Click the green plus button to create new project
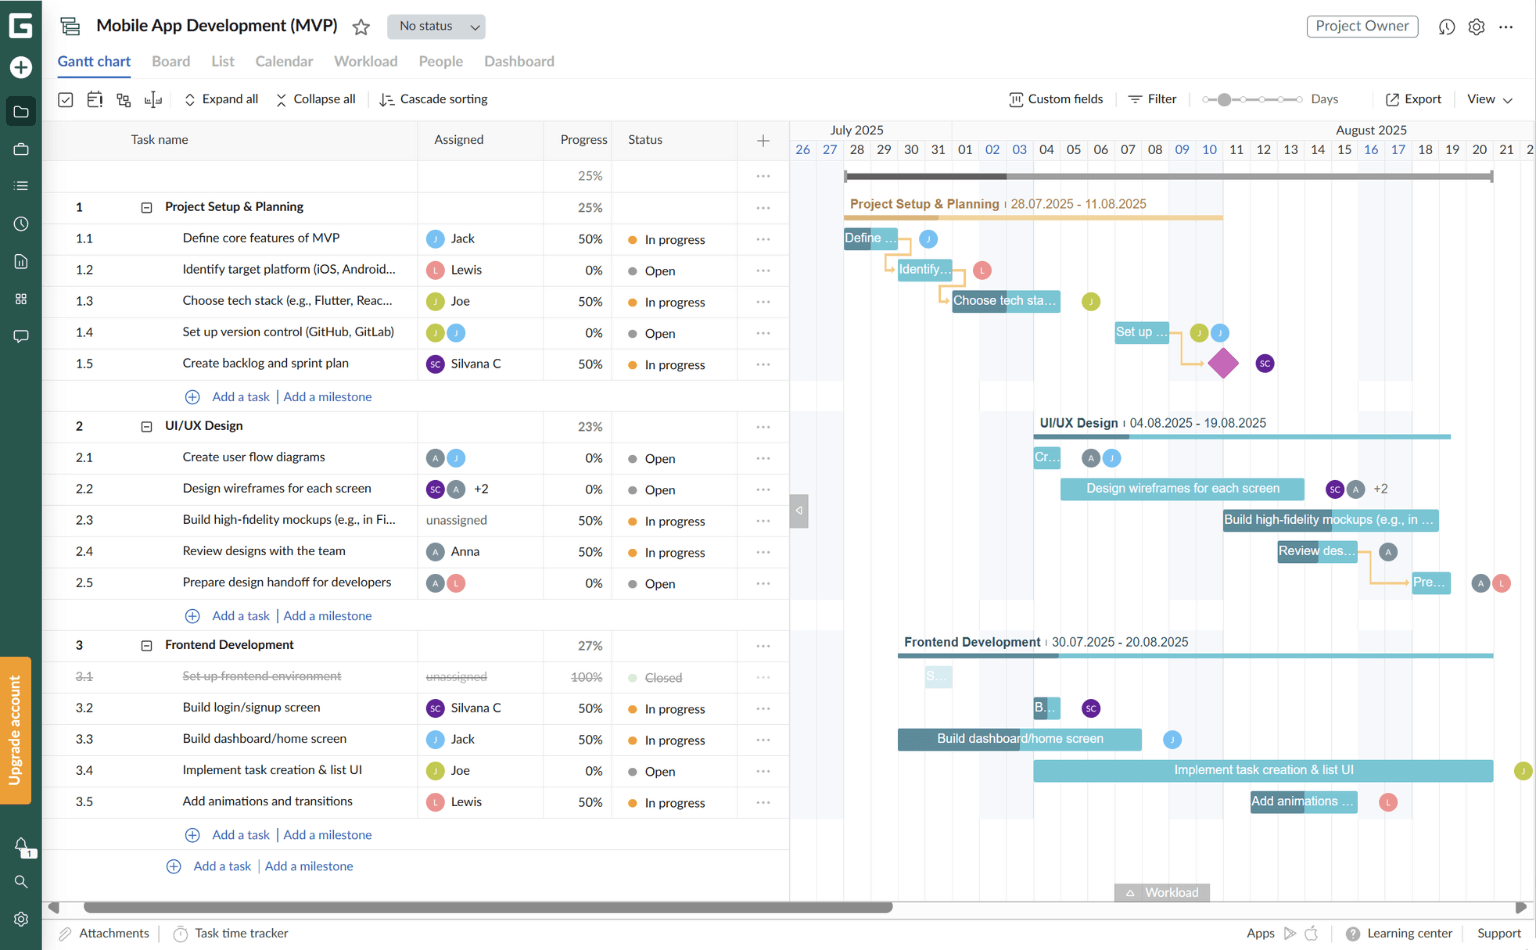 coord(21,68)
